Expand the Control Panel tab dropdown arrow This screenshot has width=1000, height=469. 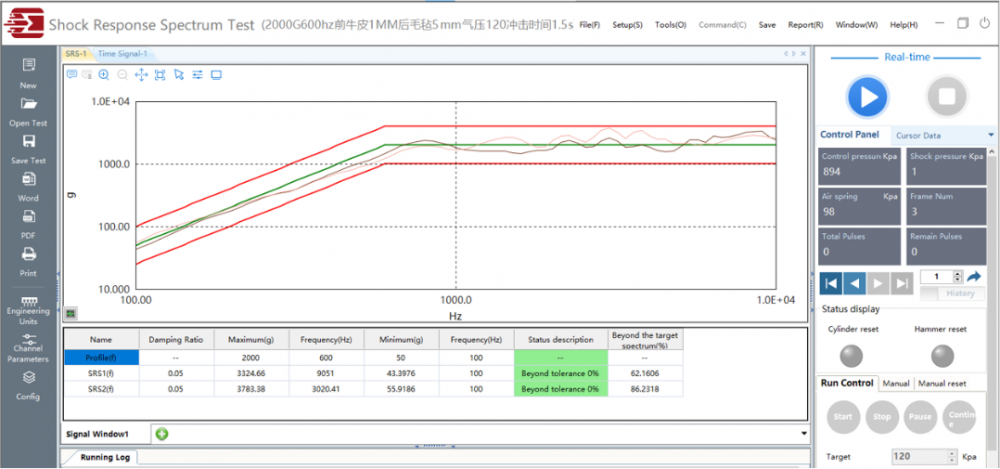[991, 135]
